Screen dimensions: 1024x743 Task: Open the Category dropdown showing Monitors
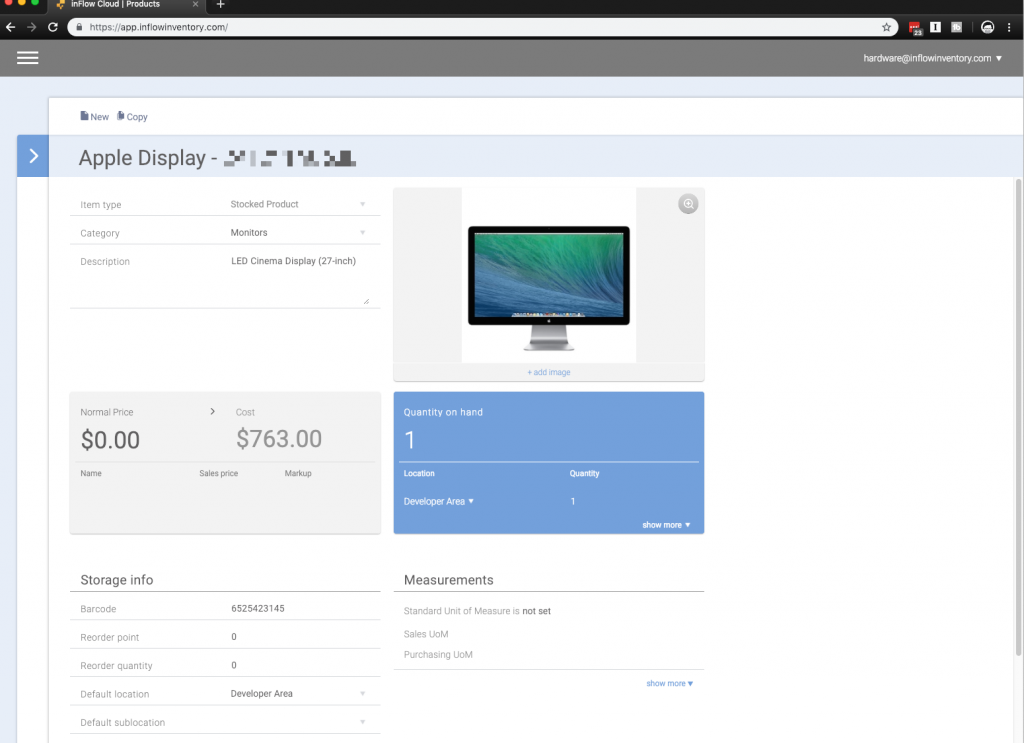pyautogui.click(x=363, y=232)
